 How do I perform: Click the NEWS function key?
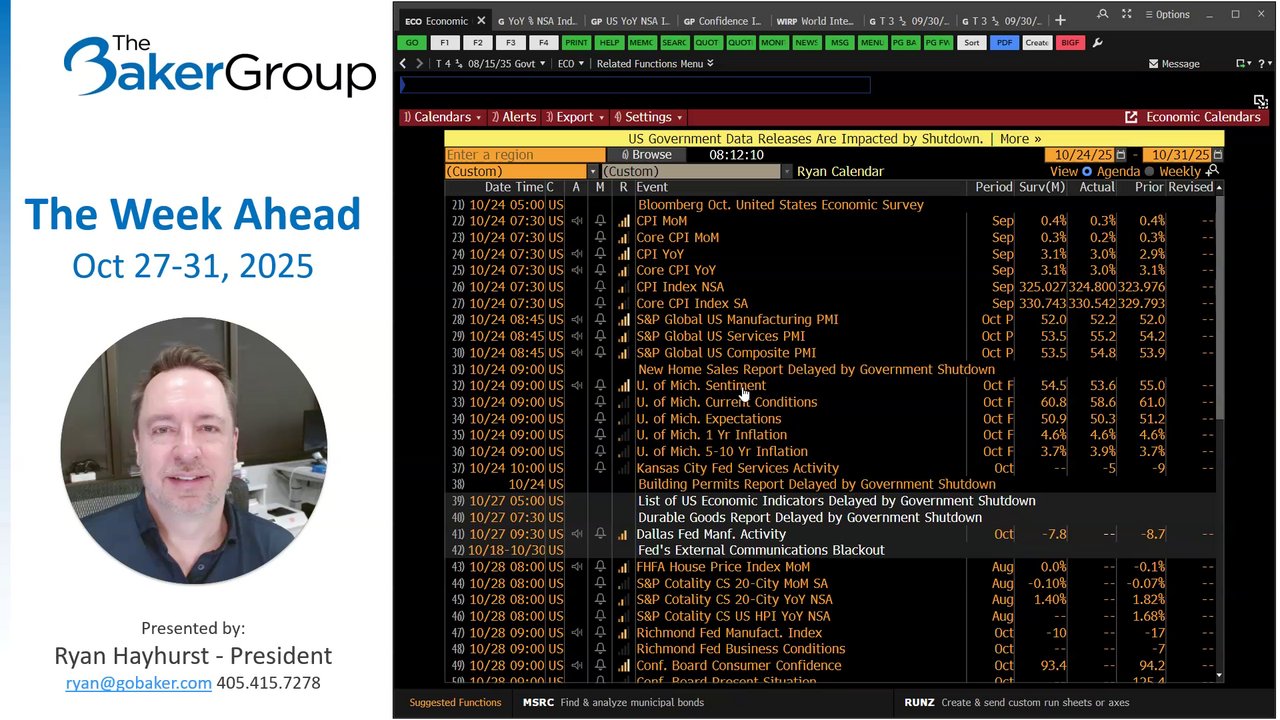806,43
